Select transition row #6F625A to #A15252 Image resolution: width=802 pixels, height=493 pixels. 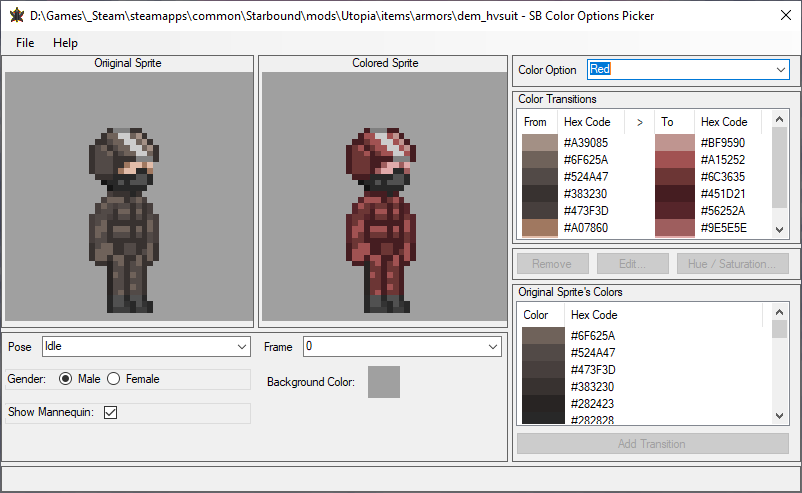click(644, 160)
